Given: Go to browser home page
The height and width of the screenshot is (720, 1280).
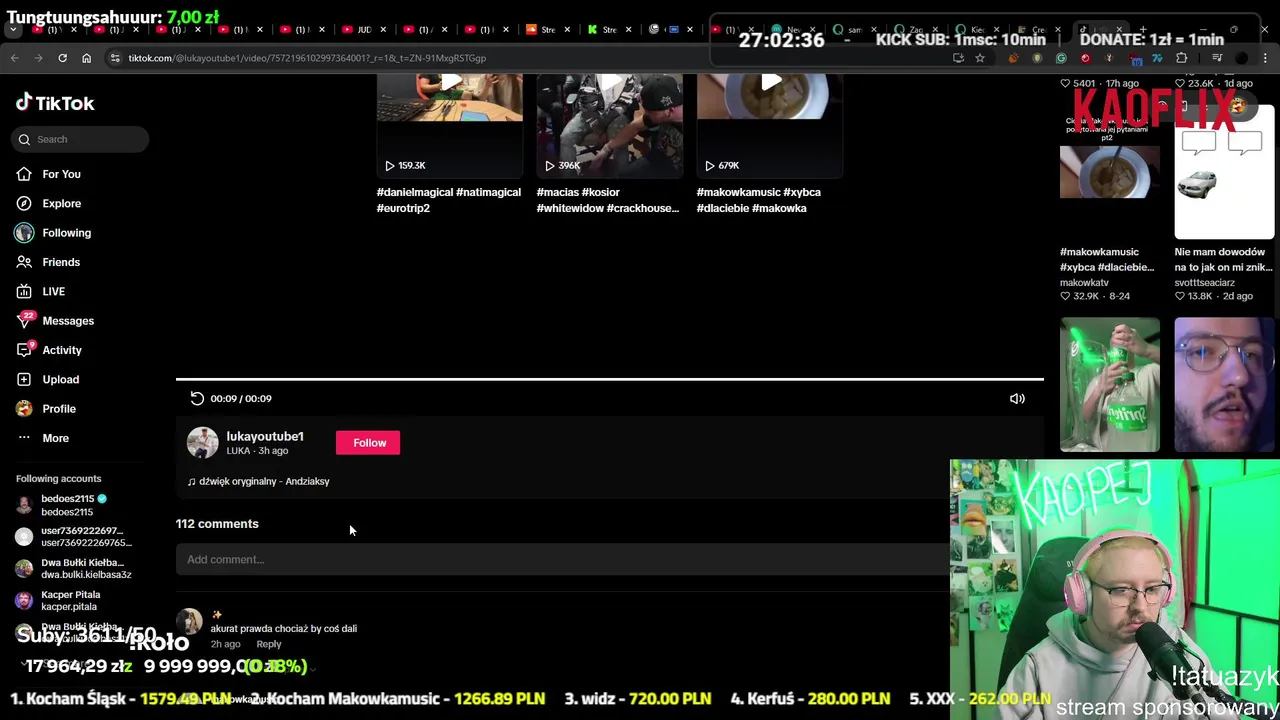Looking at the screenshot, I should point(86,58).
